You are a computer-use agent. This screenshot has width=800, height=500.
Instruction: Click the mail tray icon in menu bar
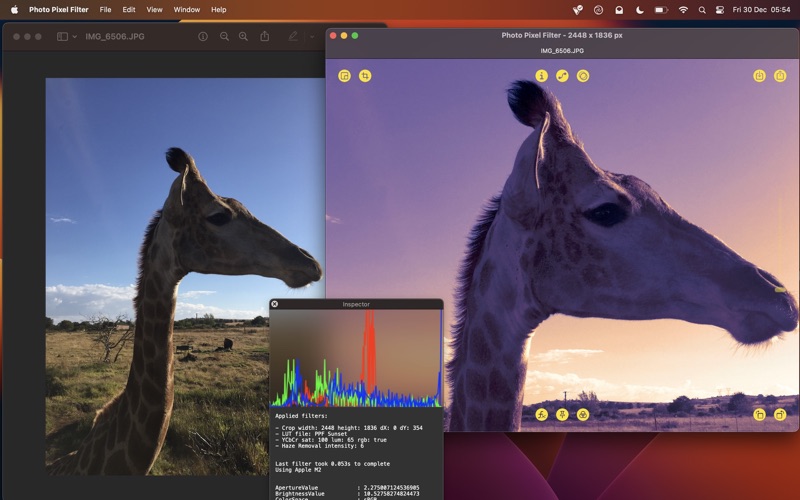(x=619, y=10)
